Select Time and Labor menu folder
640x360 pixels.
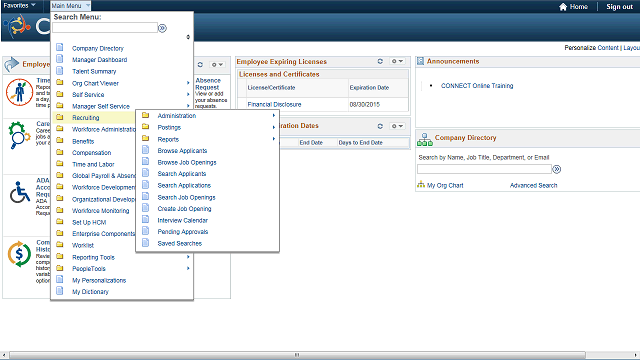coord(93,164)
